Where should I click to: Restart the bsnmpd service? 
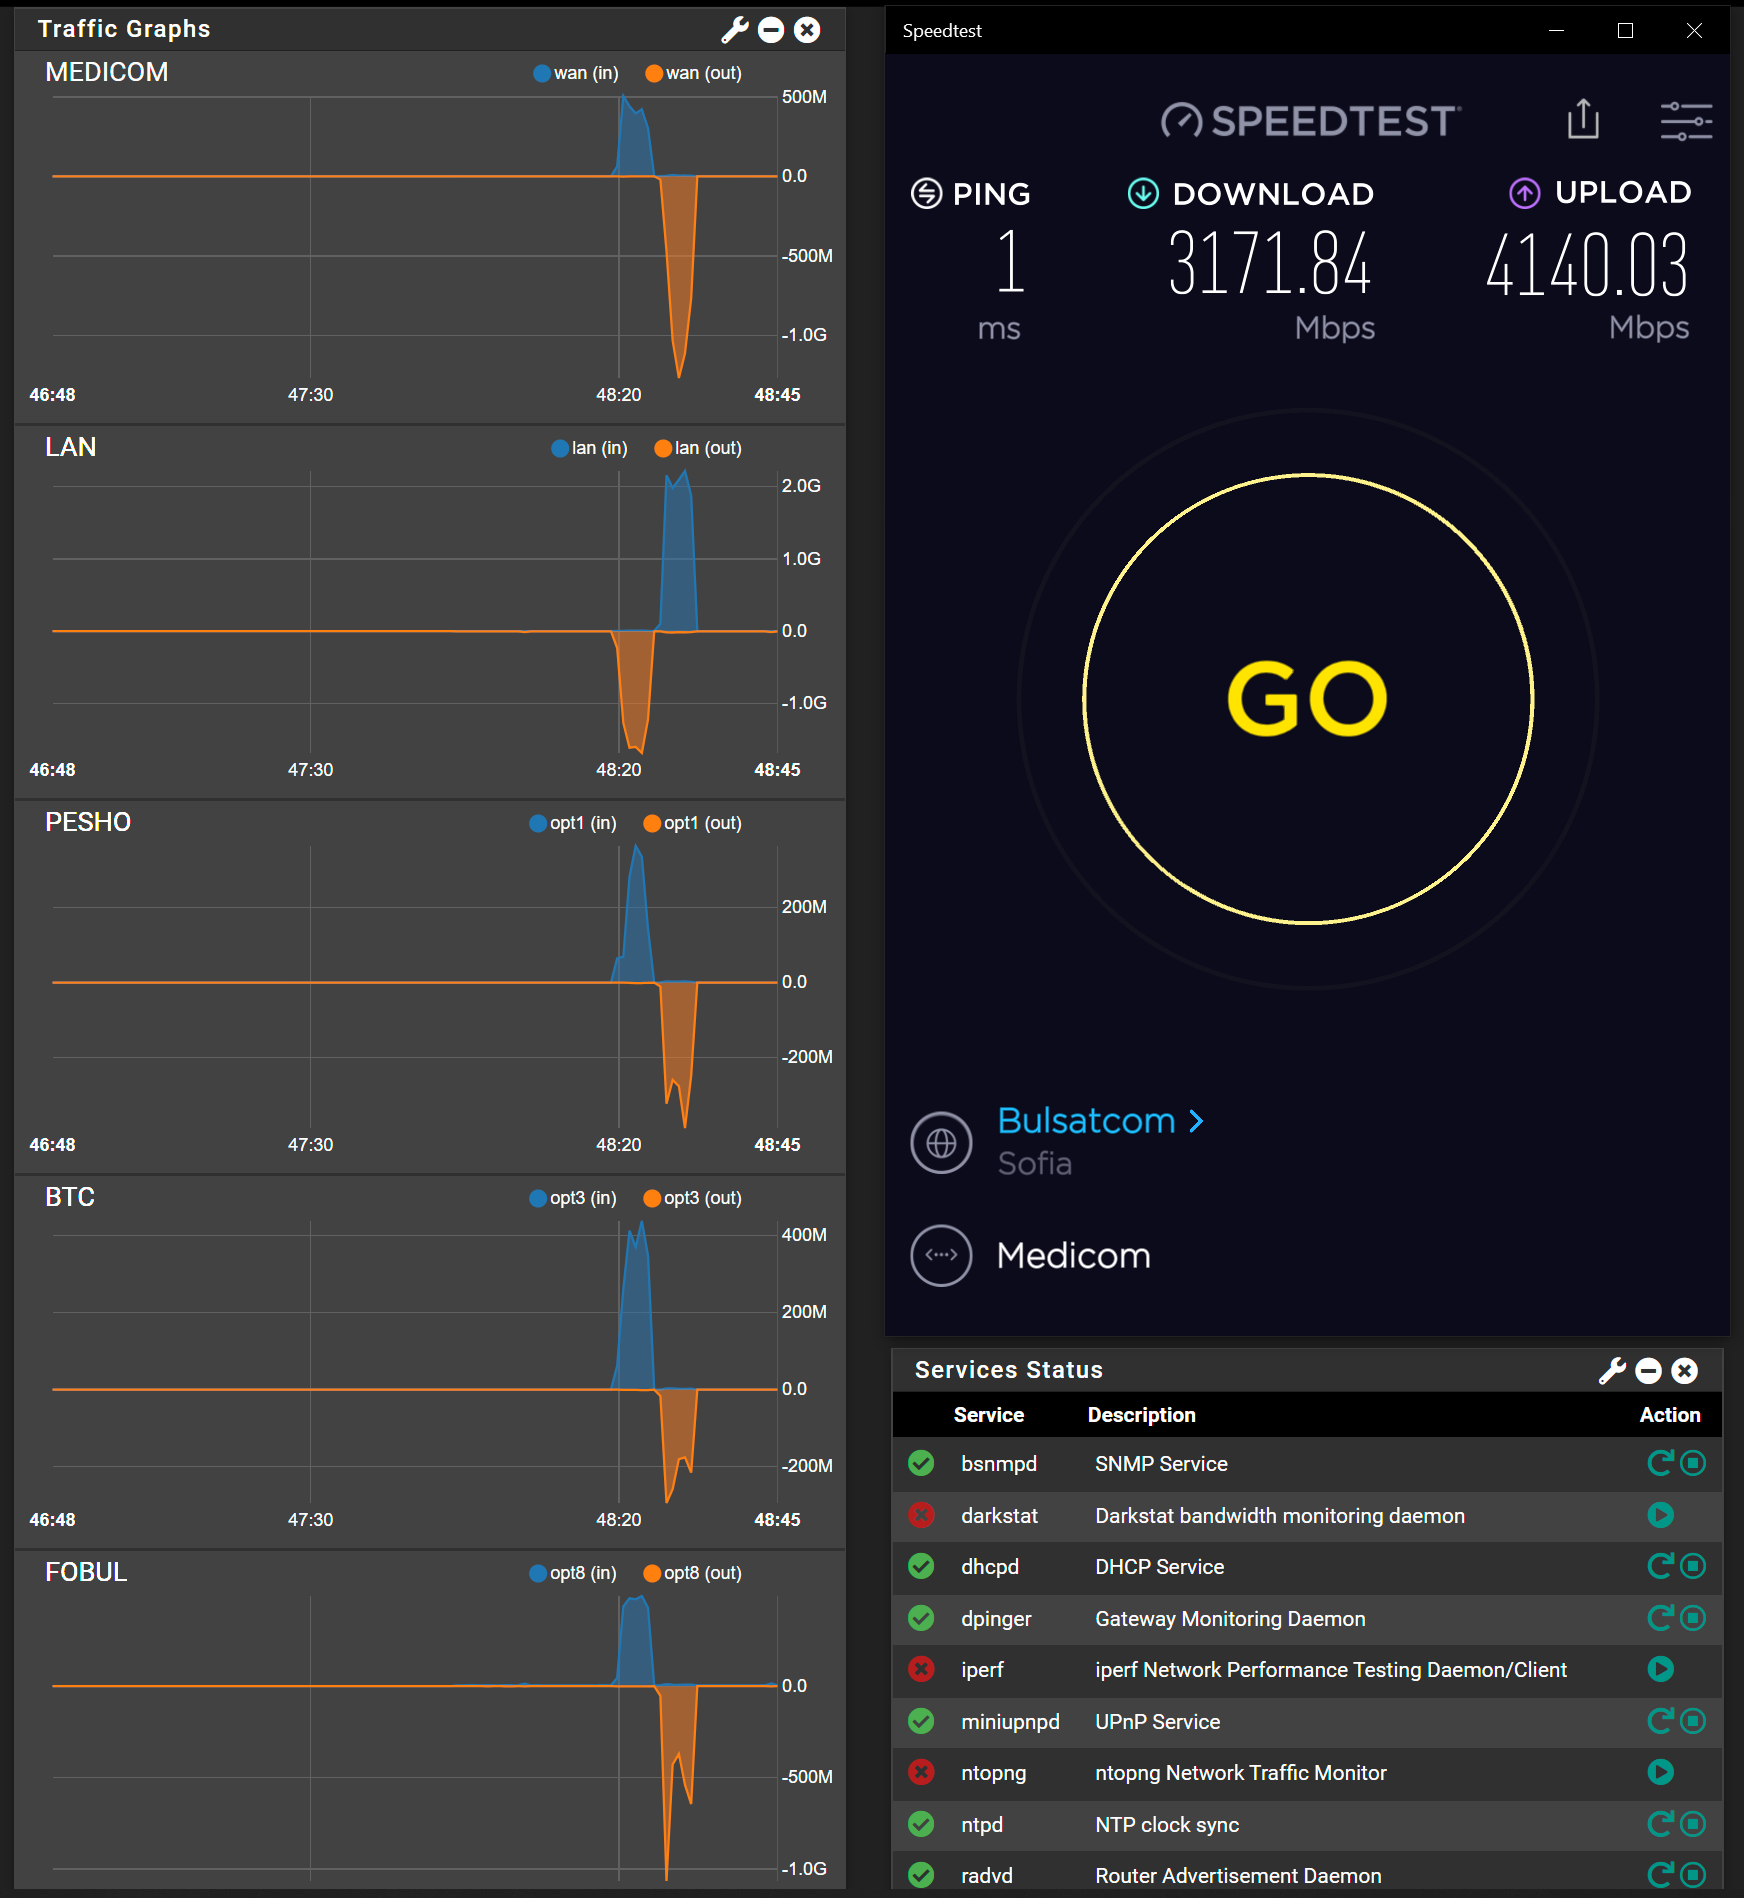pyautogui.click(x=1660, y=1464)
